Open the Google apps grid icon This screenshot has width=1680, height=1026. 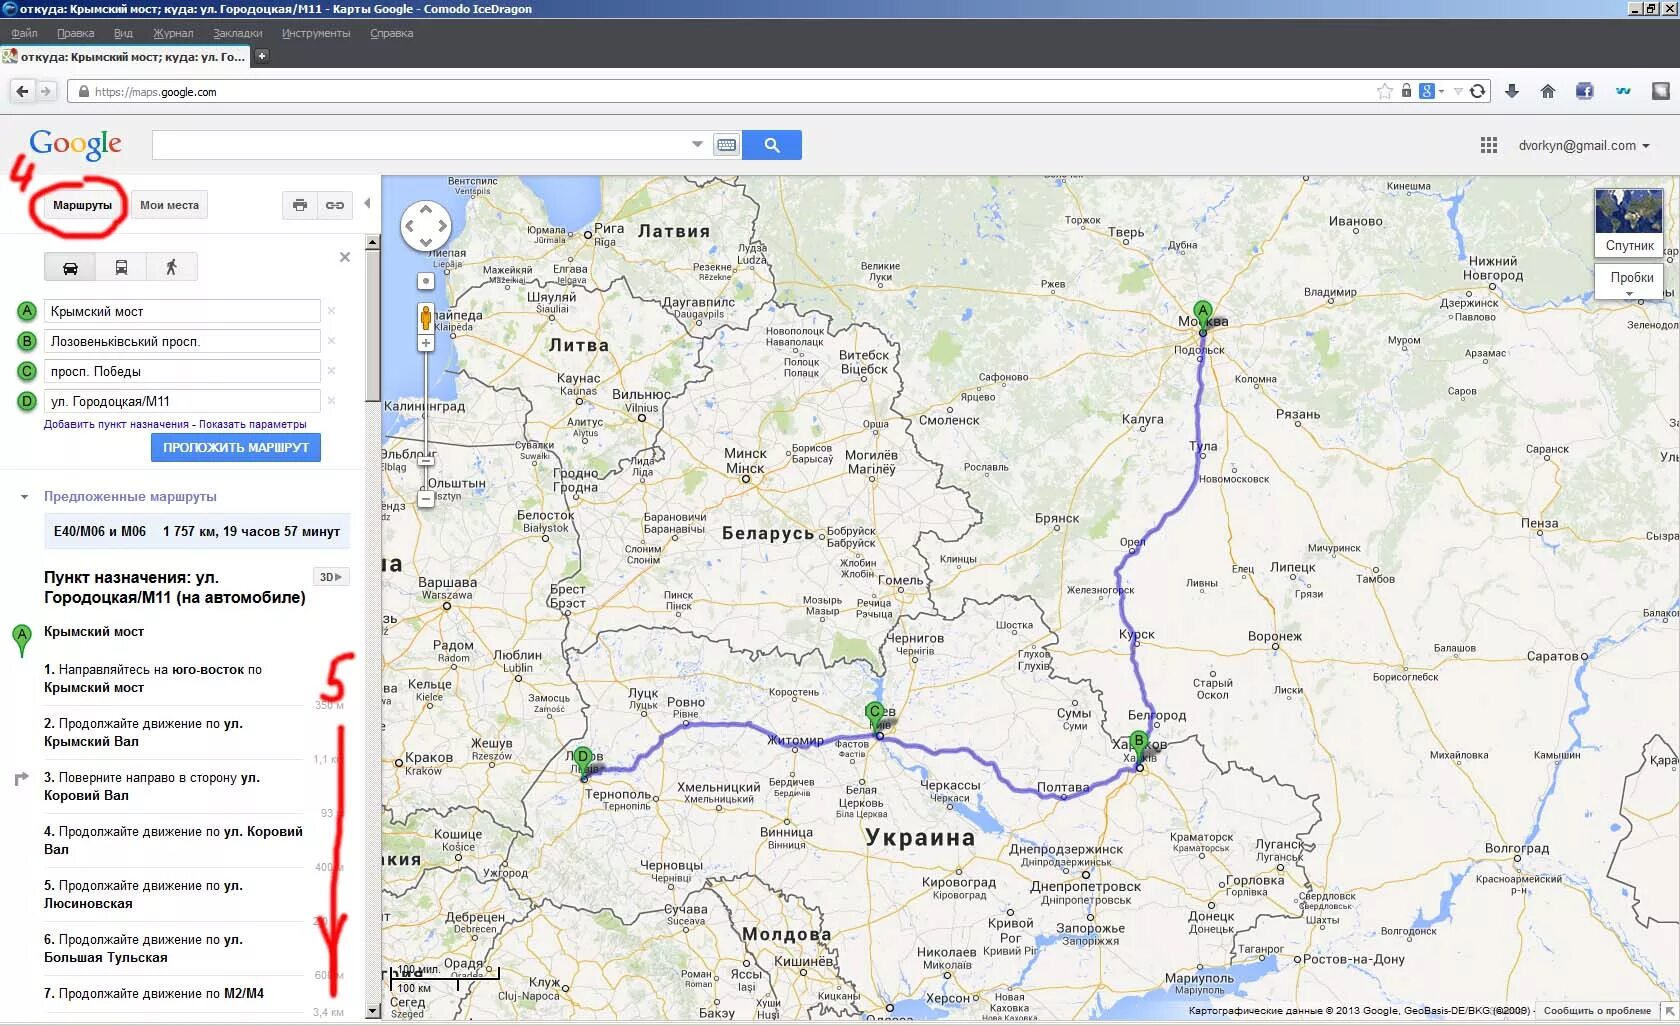[x=1489, y=145]
